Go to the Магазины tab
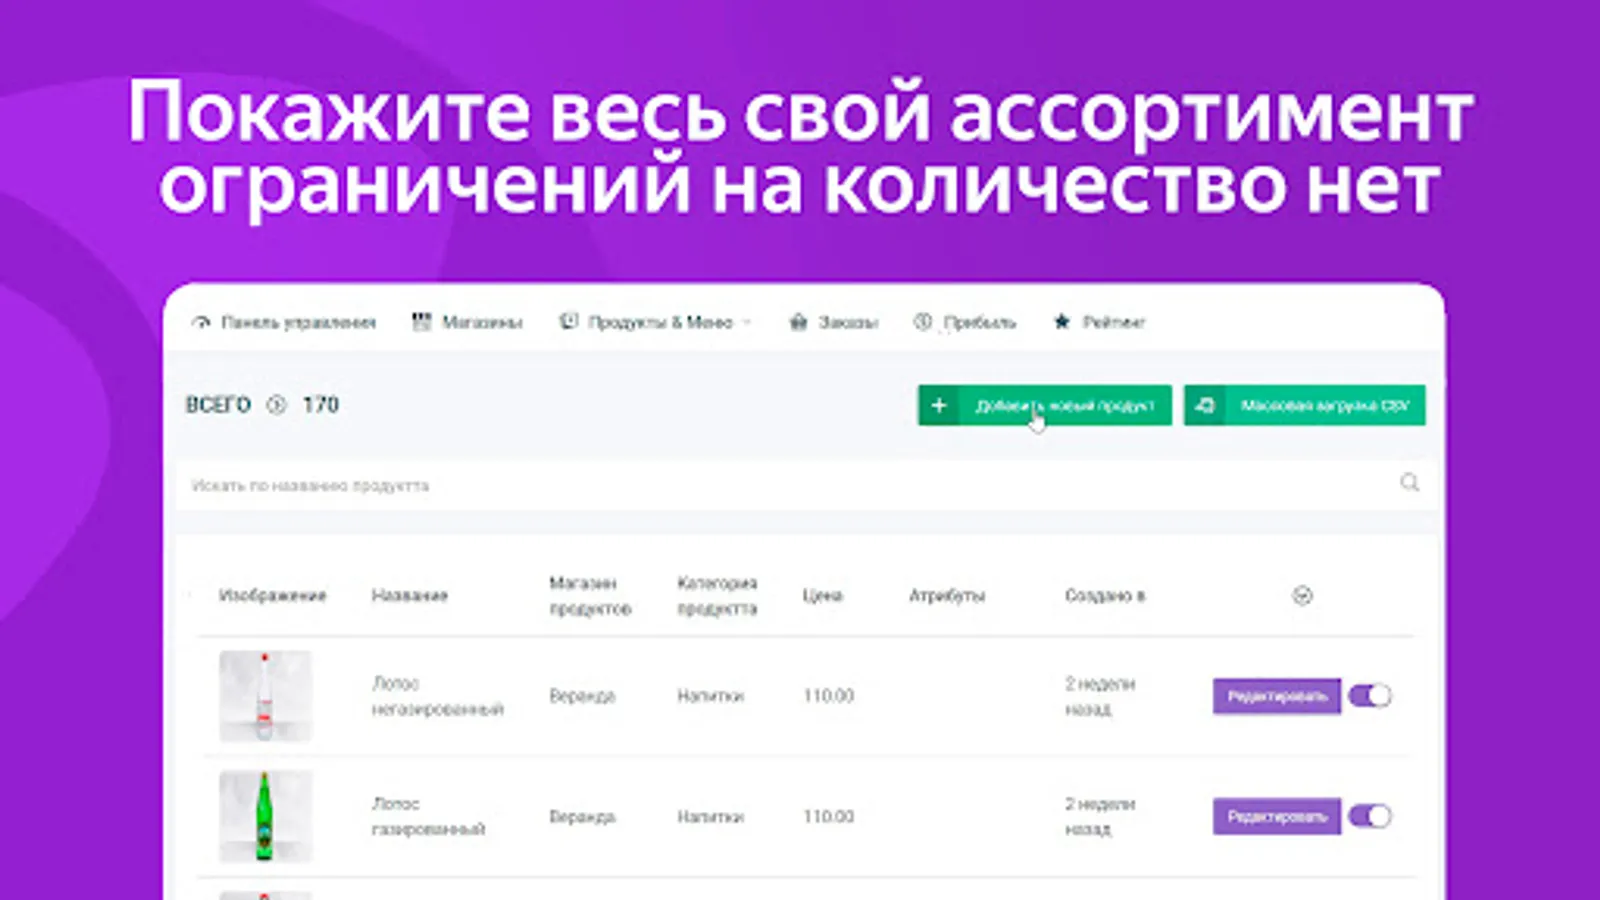The width and height of the screenshot is (1600, 900). click(467, 322)
